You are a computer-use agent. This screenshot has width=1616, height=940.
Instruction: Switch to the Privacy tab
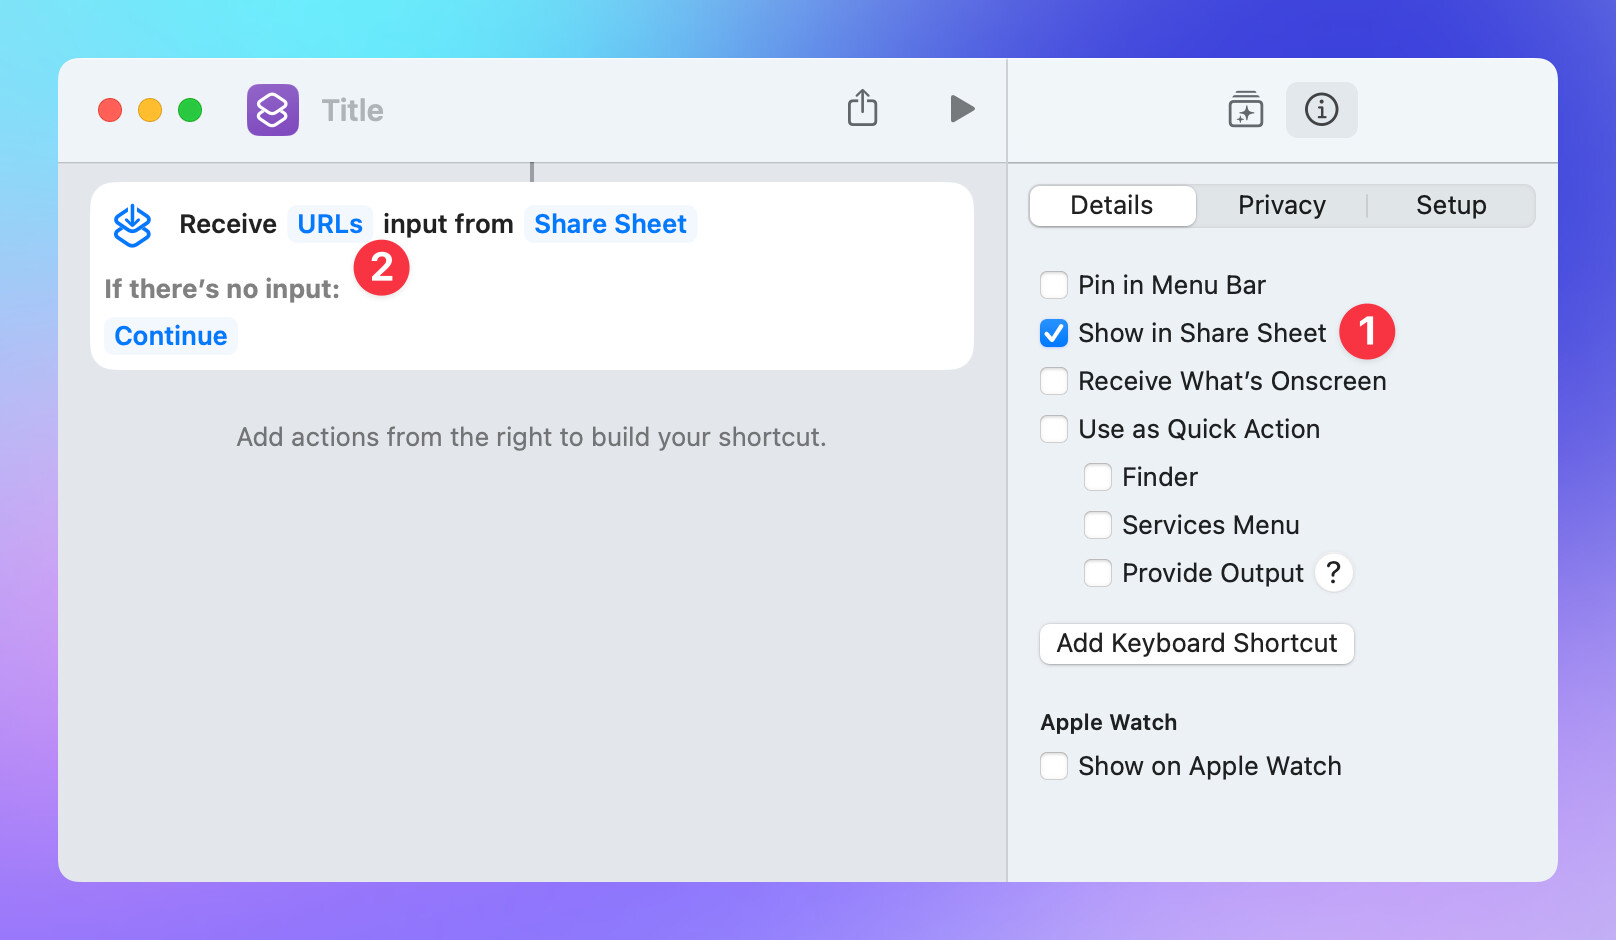[x=1281, y=205]
